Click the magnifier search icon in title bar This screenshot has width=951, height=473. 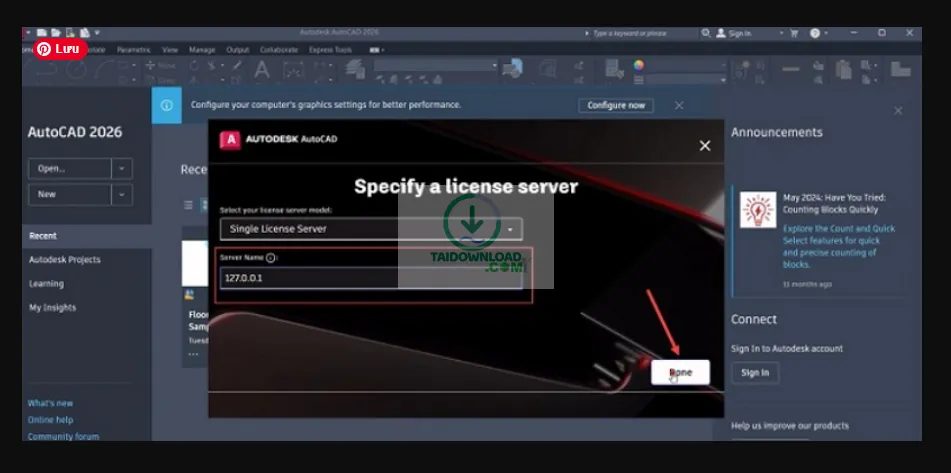(706, 33)
